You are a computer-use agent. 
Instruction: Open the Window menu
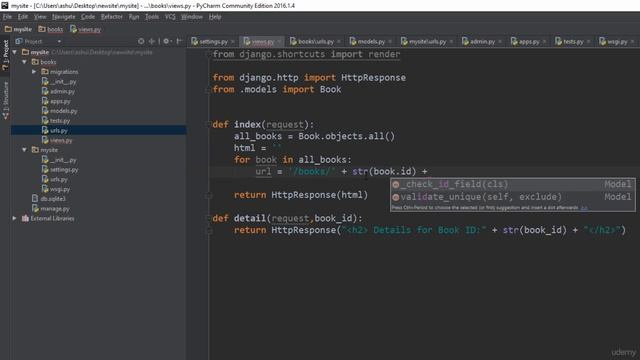click(x=192, y=17)
